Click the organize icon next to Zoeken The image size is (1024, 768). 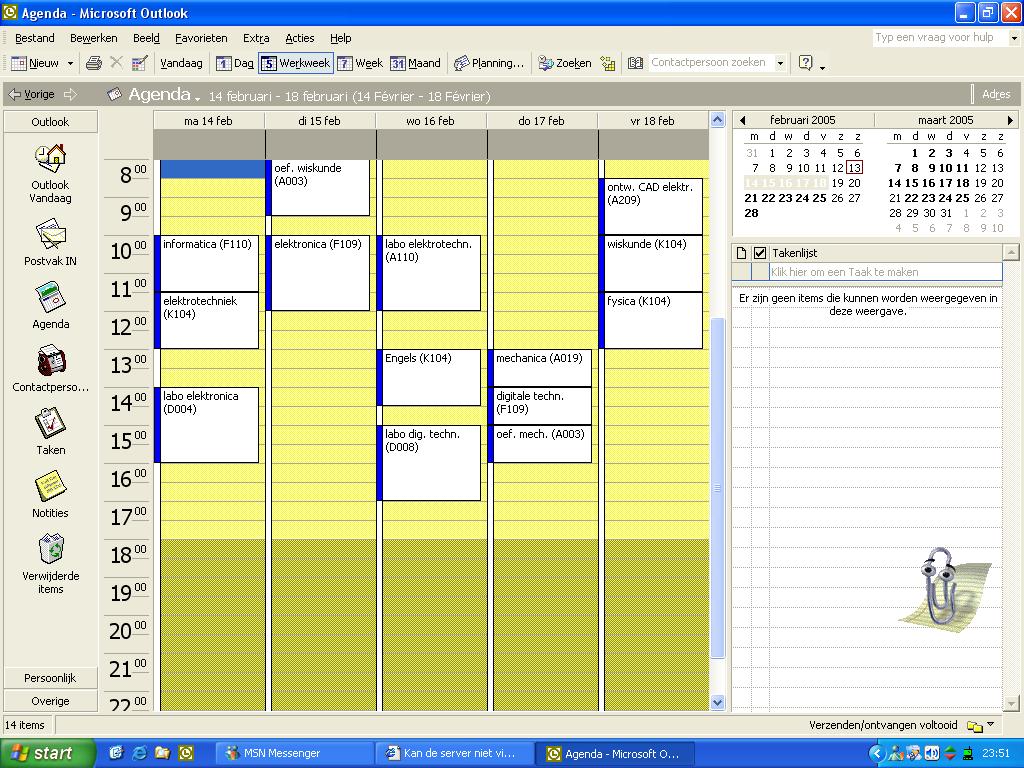tap(608, 63)
